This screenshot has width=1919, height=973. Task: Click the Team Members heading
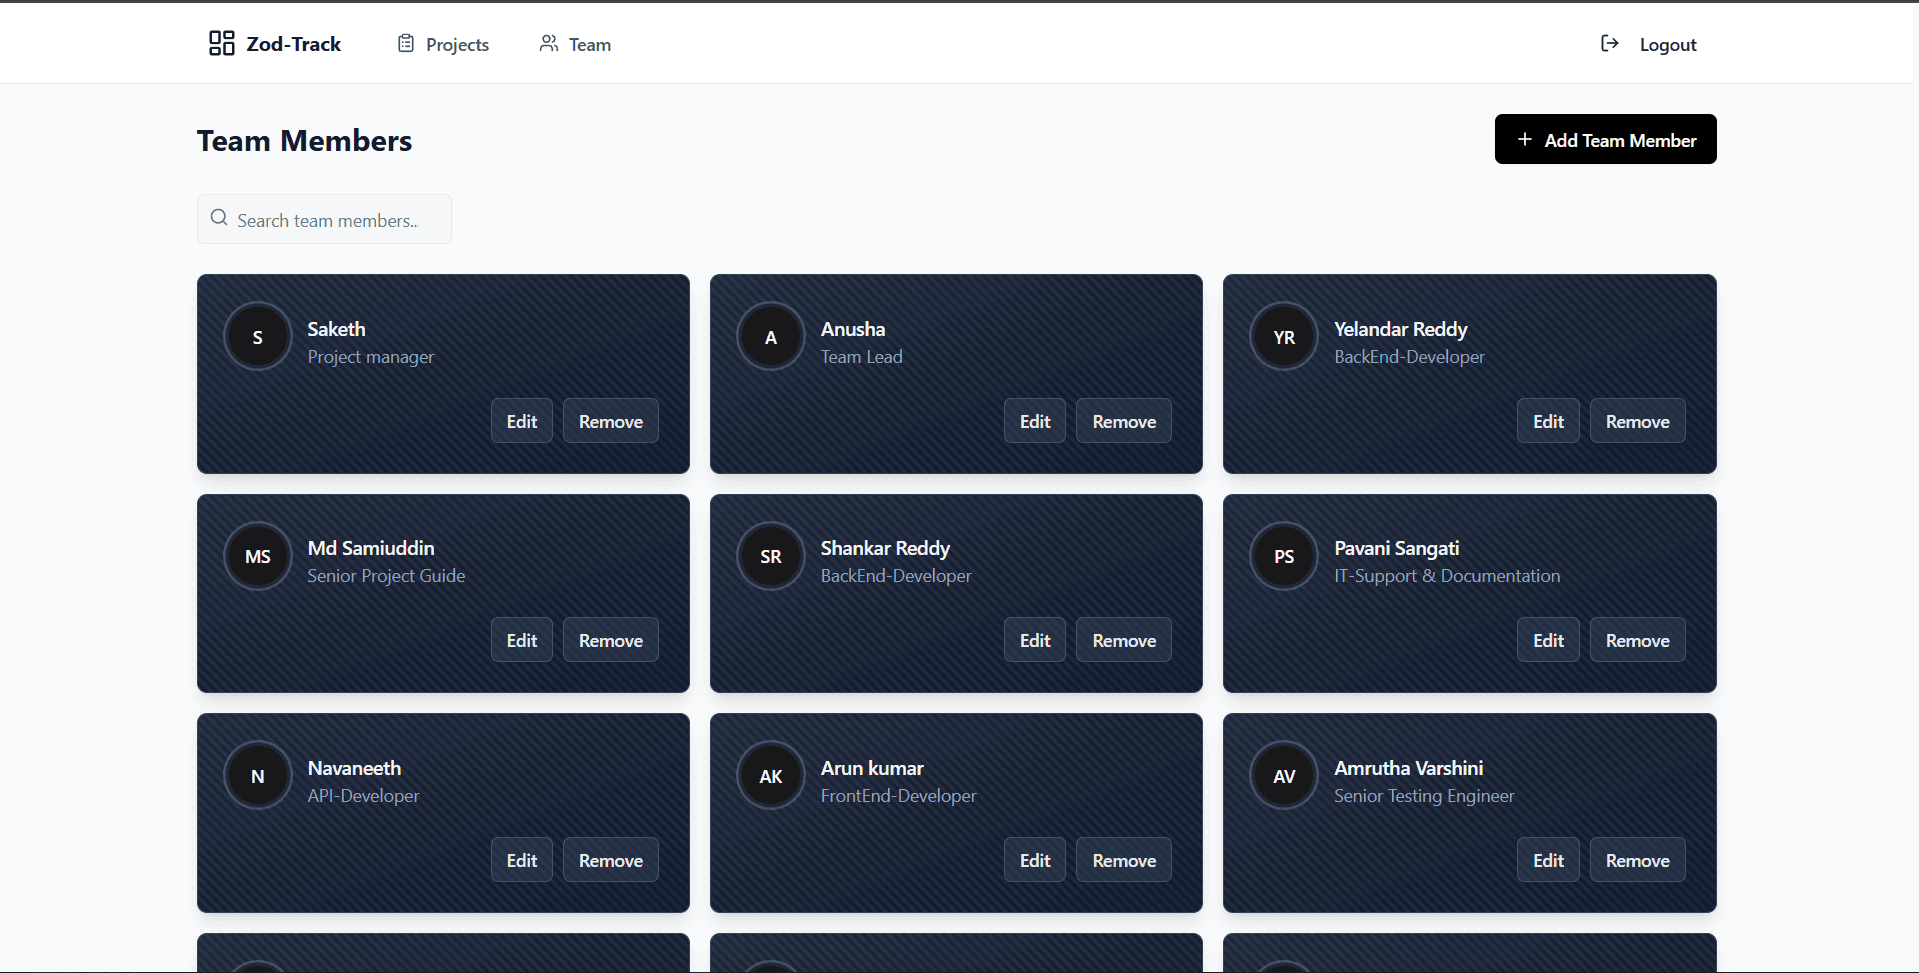pos(304,140)
